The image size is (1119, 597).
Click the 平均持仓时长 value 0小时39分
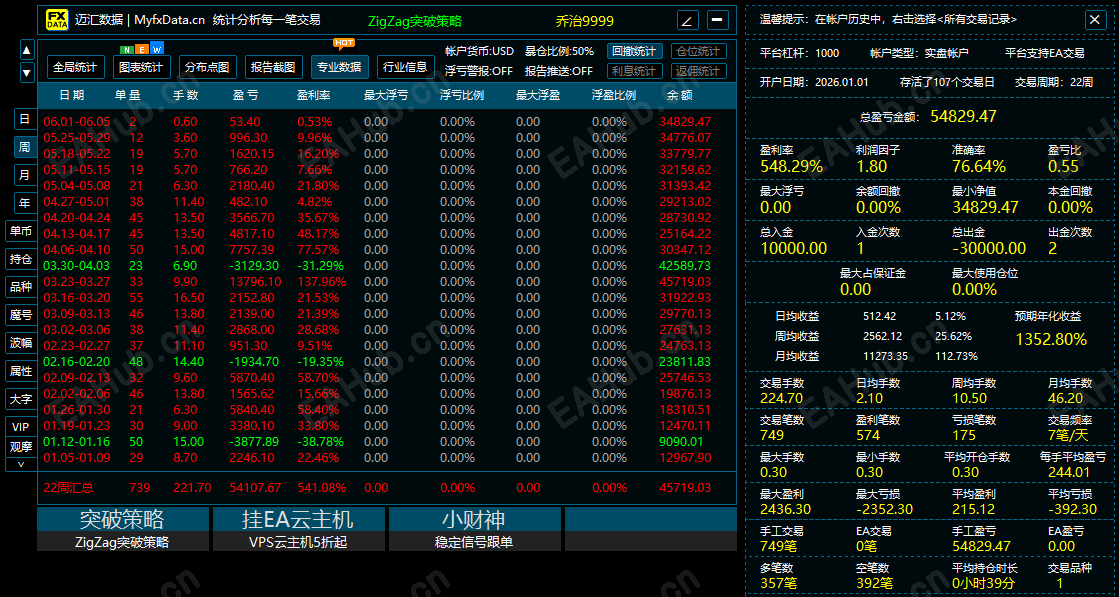(983, 583)
